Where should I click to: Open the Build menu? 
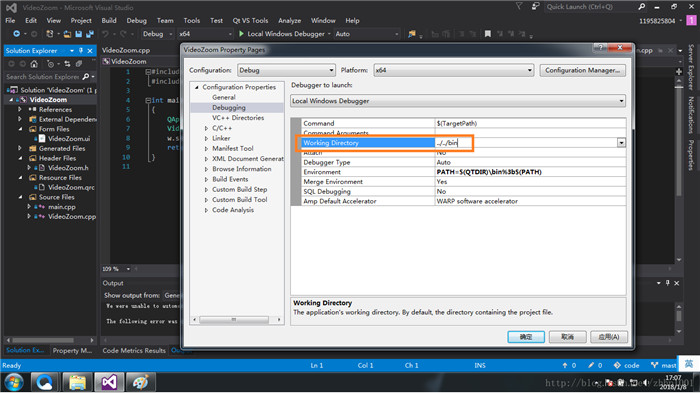(x=109, y=21)
